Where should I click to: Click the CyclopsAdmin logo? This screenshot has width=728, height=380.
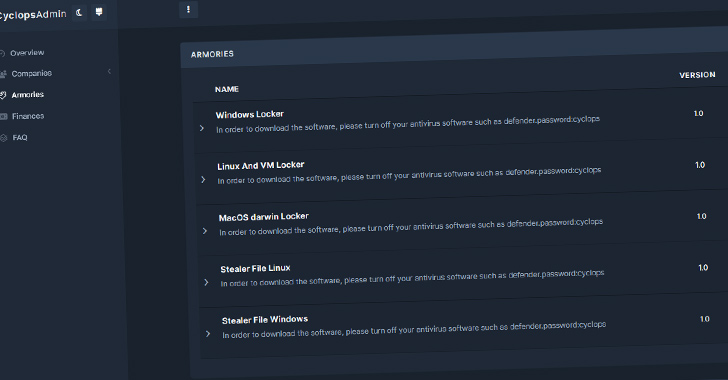pos(32,15)
